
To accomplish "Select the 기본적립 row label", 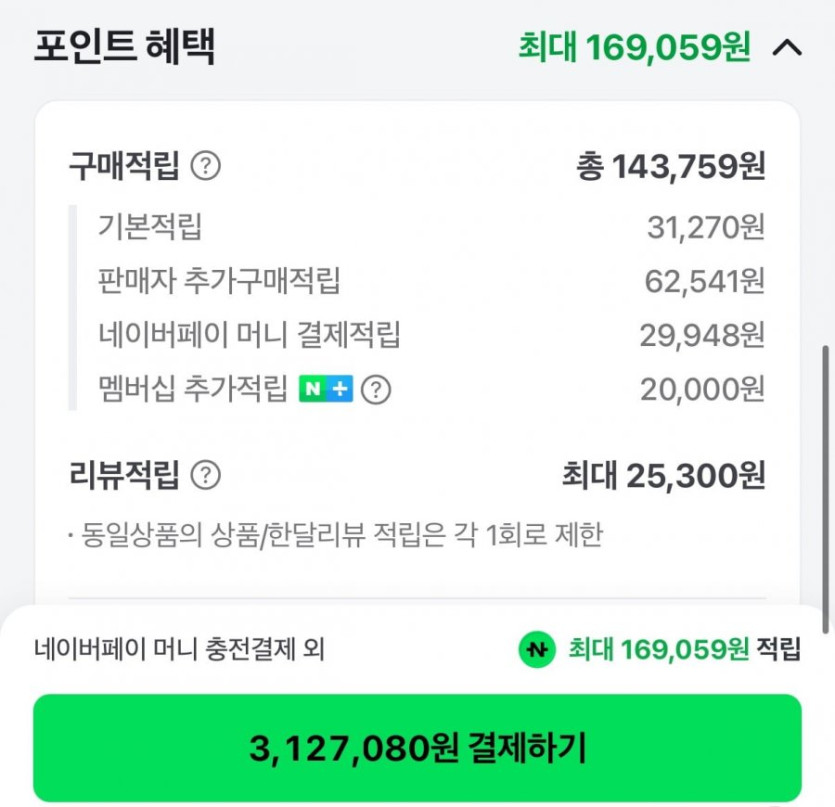I will point(150,227).
